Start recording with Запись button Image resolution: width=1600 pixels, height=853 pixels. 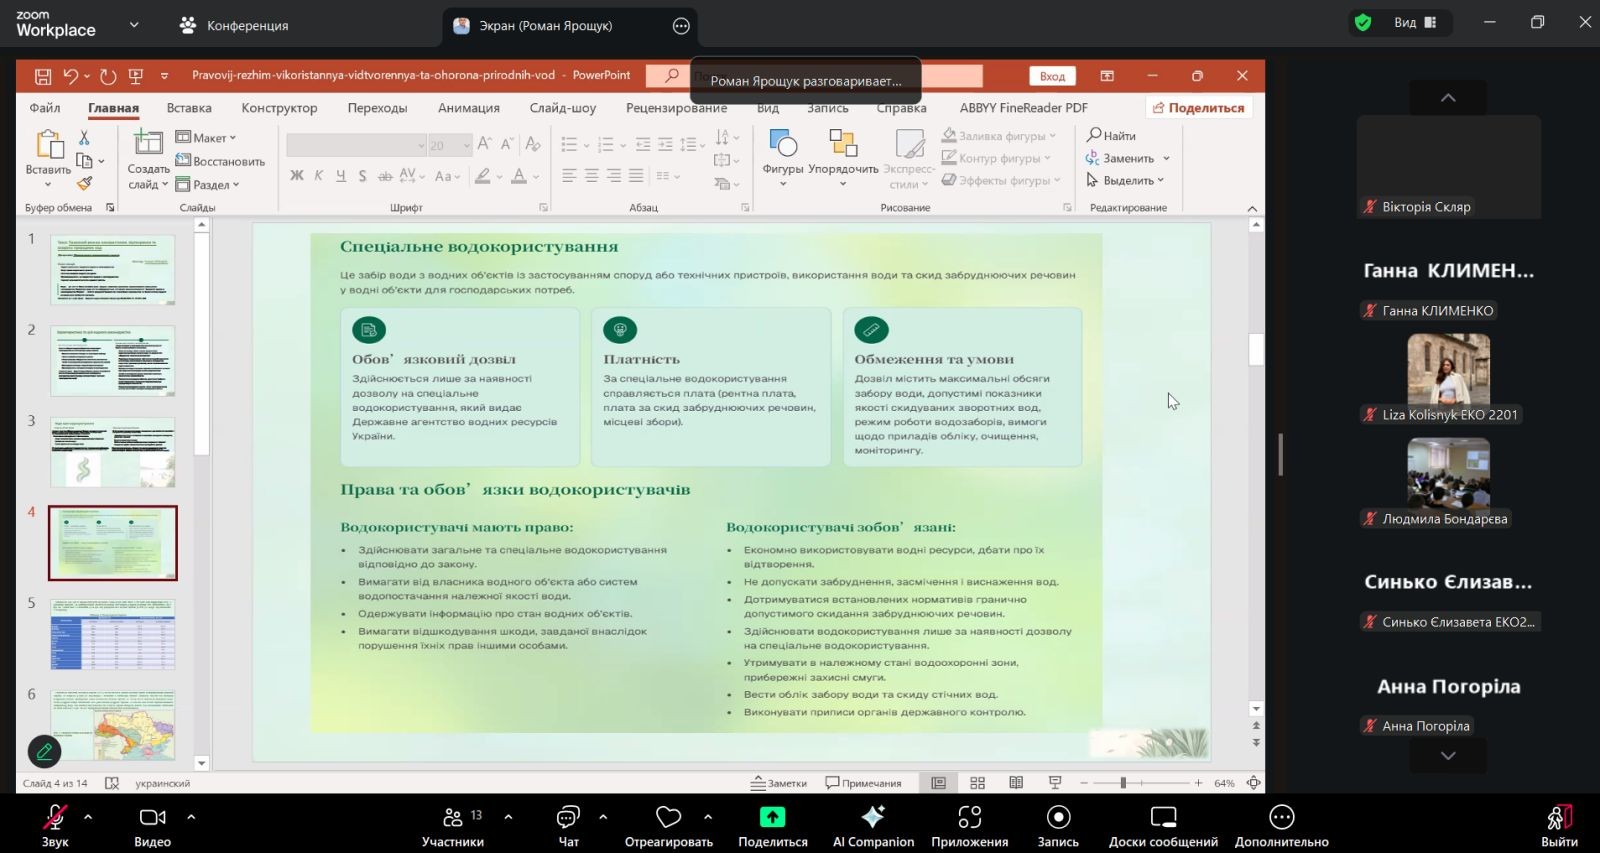(x=1058, y=817)
